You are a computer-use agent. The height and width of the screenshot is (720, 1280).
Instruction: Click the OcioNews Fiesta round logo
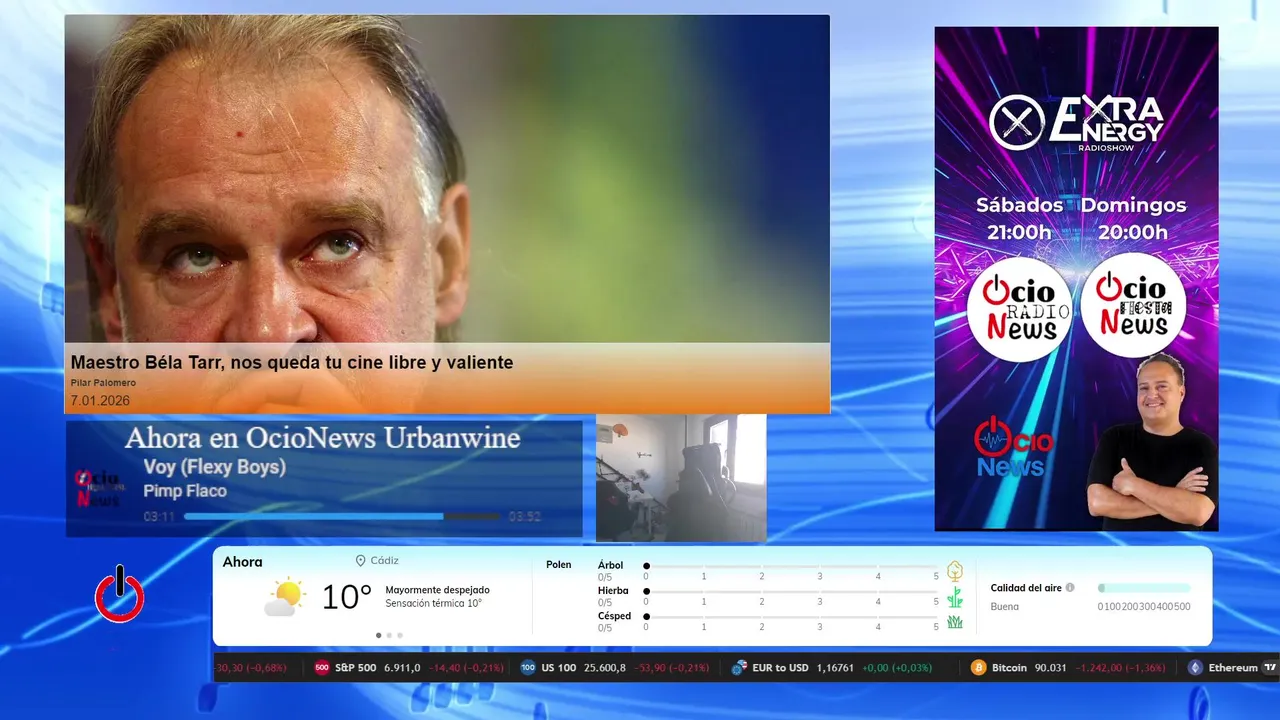click(x=1133, y=305)
